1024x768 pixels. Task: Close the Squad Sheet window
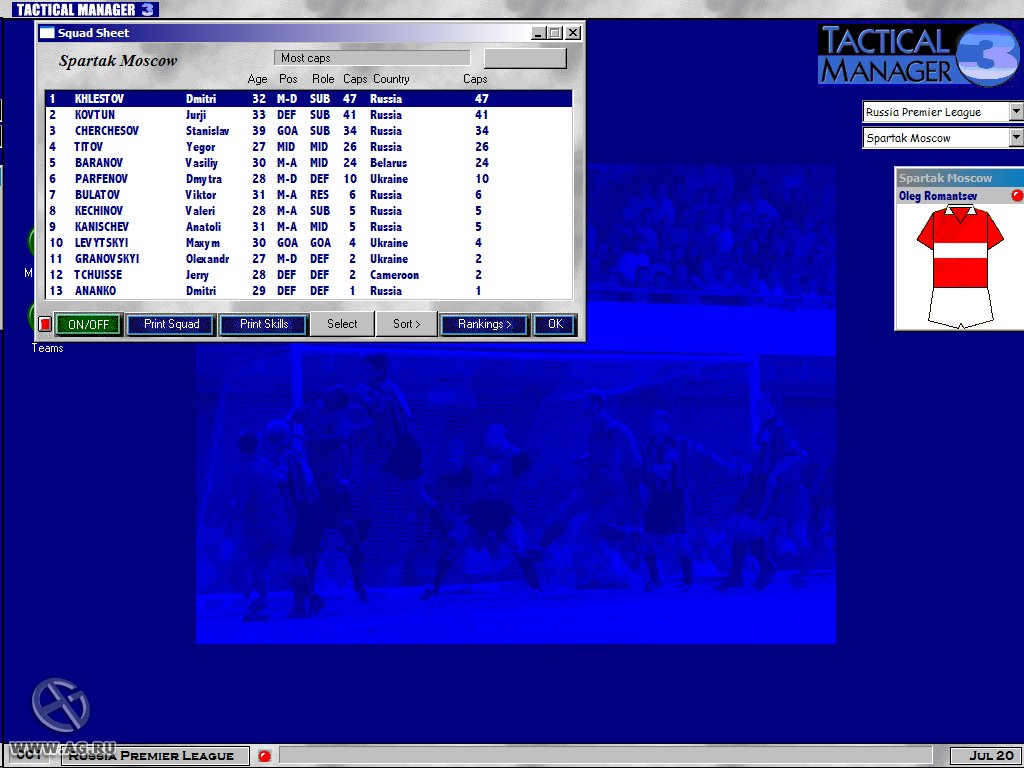click(573, 33)
